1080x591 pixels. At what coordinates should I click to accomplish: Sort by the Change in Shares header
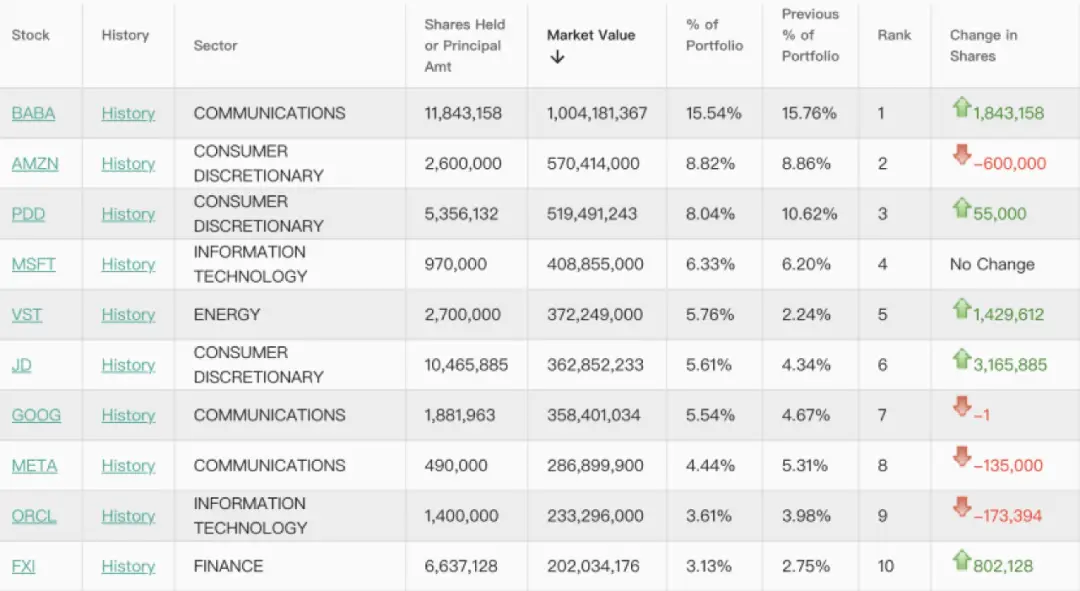[x=983, y=45]
